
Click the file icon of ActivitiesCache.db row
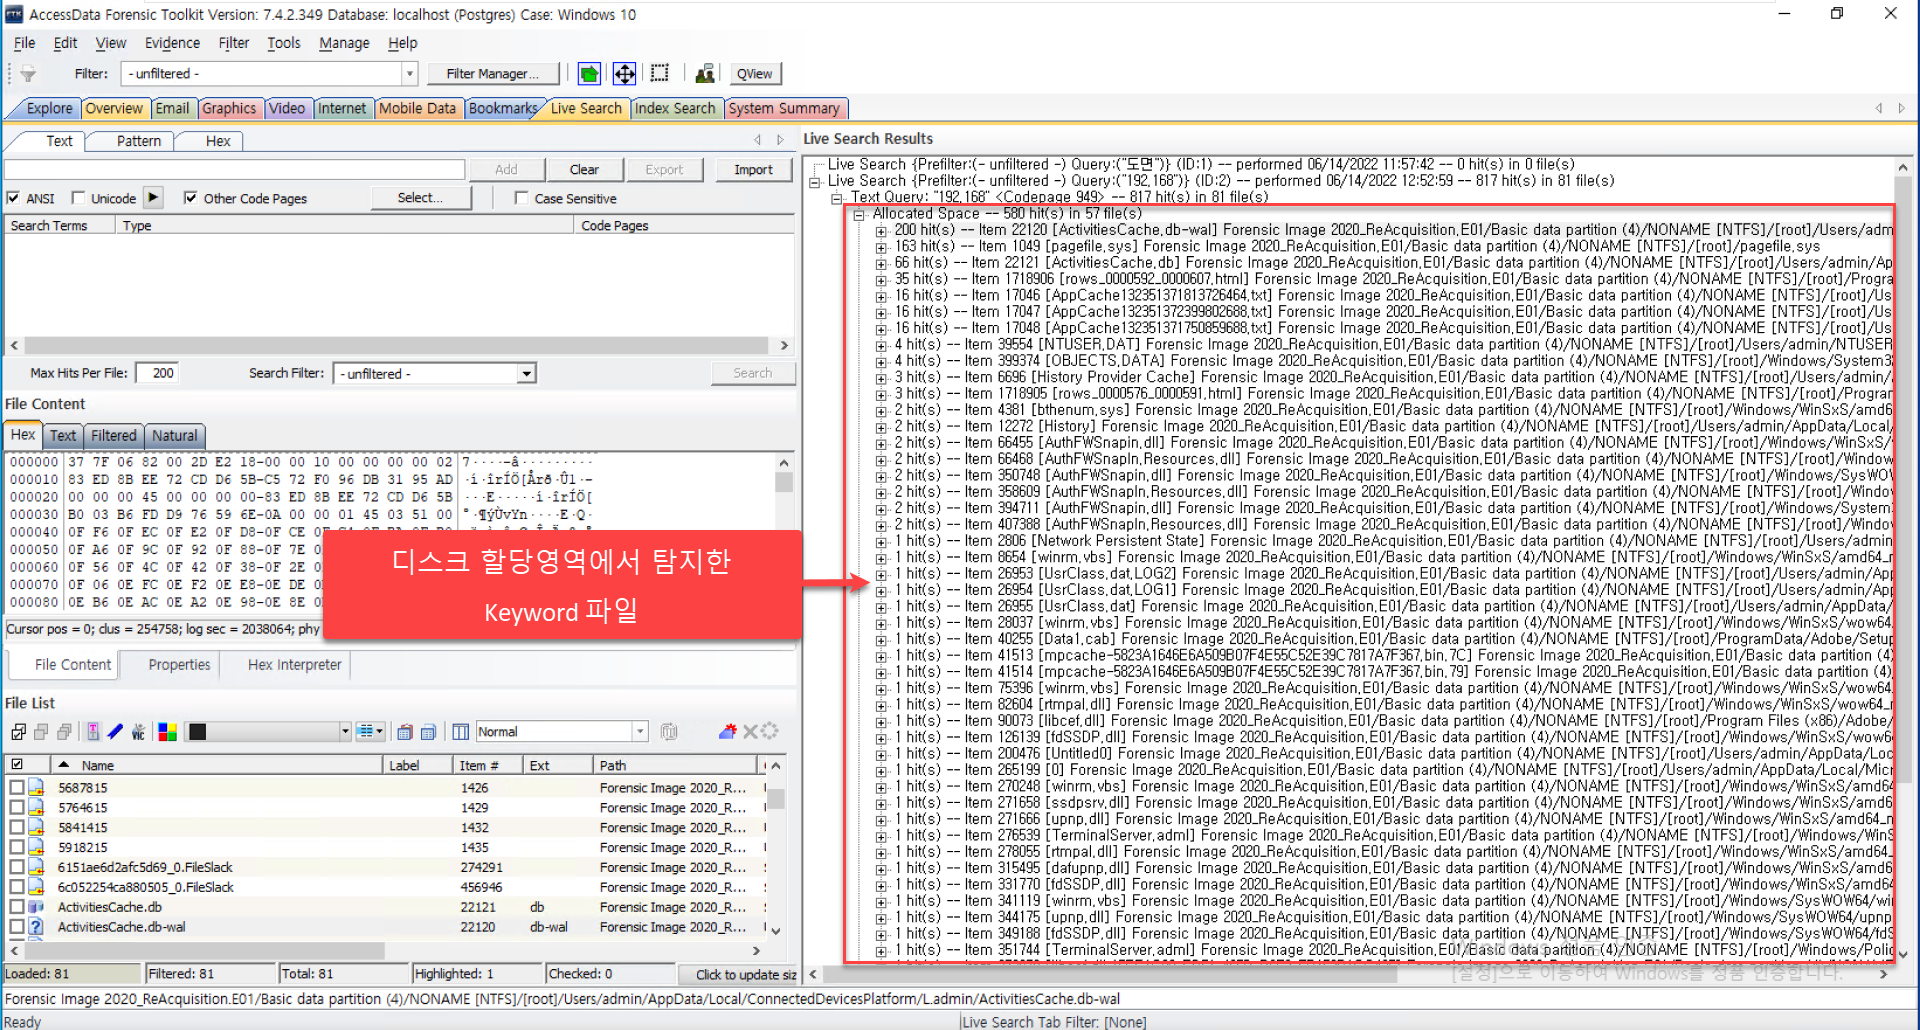pos(36,907)
